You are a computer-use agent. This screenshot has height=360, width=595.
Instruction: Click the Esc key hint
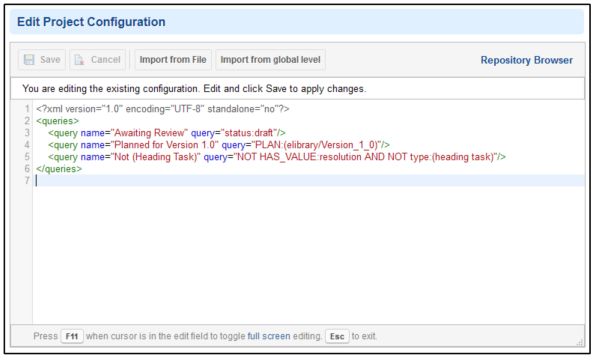pos(337,336)
